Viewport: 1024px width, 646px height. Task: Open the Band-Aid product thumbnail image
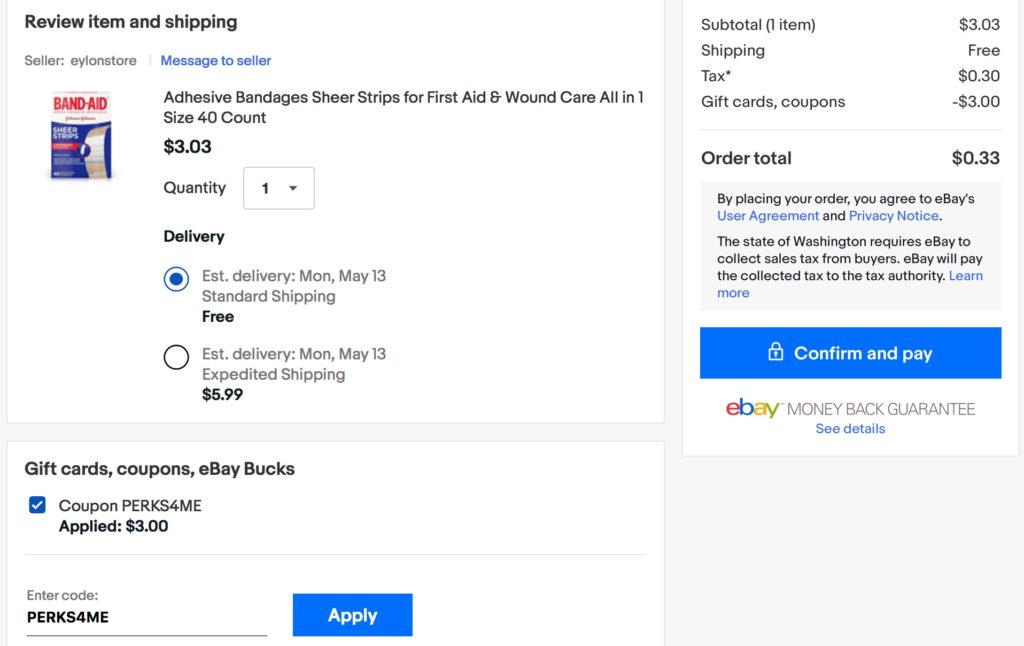[x=81, y=135]
